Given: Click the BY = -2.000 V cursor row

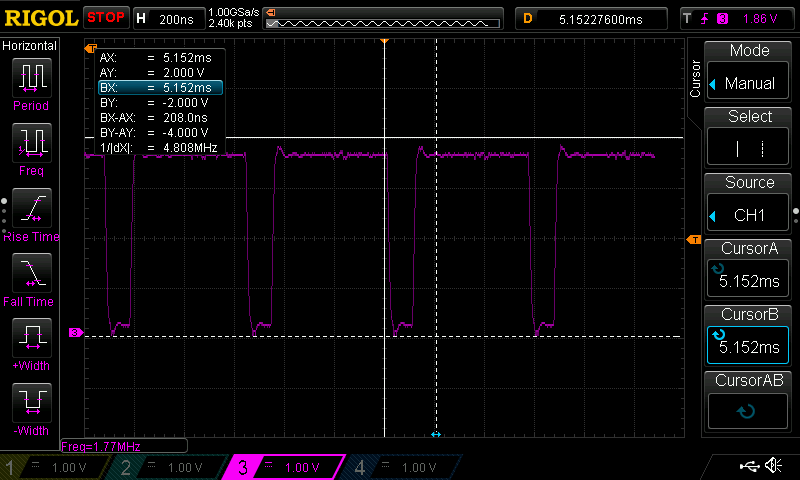Looking at the screenshot, I should coord(159,103).
